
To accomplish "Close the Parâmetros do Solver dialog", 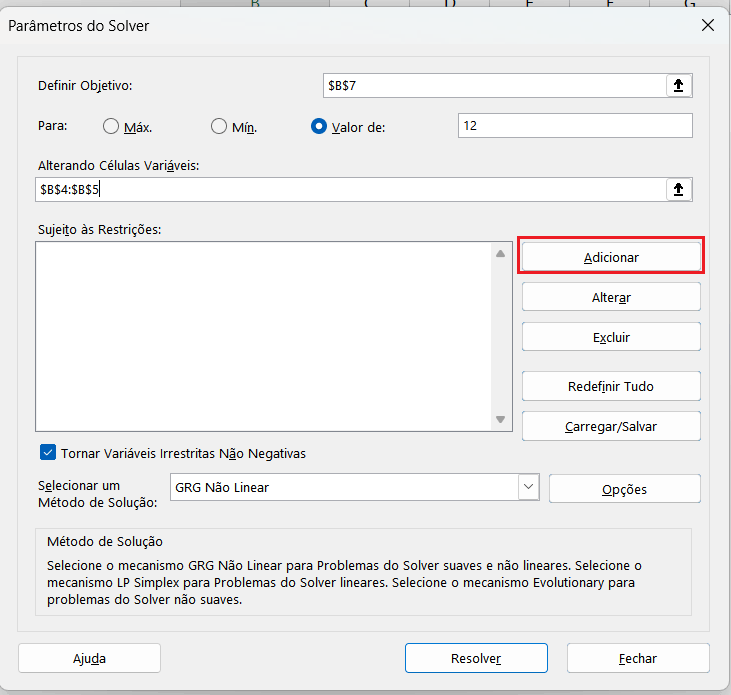I will coord(708,26).
